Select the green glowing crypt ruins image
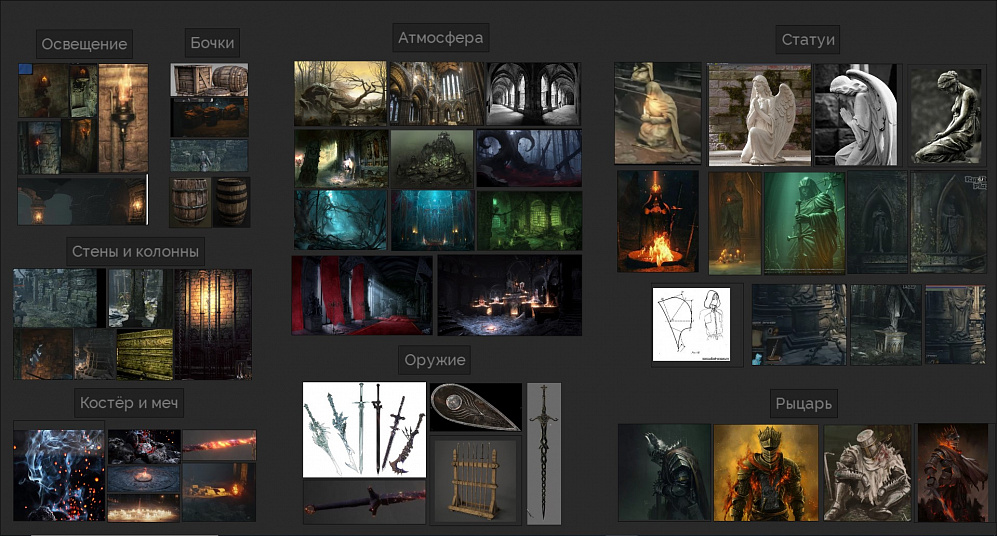 pos(529,220)
